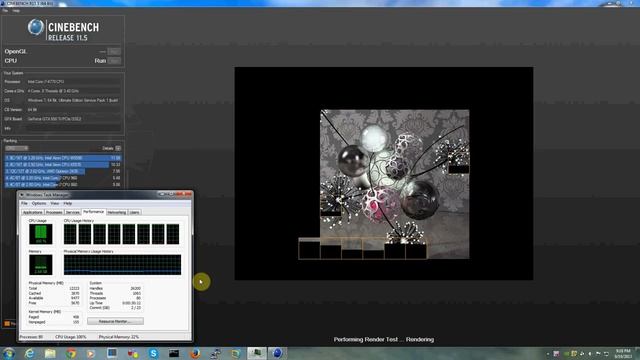Click the first CPU Usage History graph
This screenshot has width=640, height=360.
point(70,234)
